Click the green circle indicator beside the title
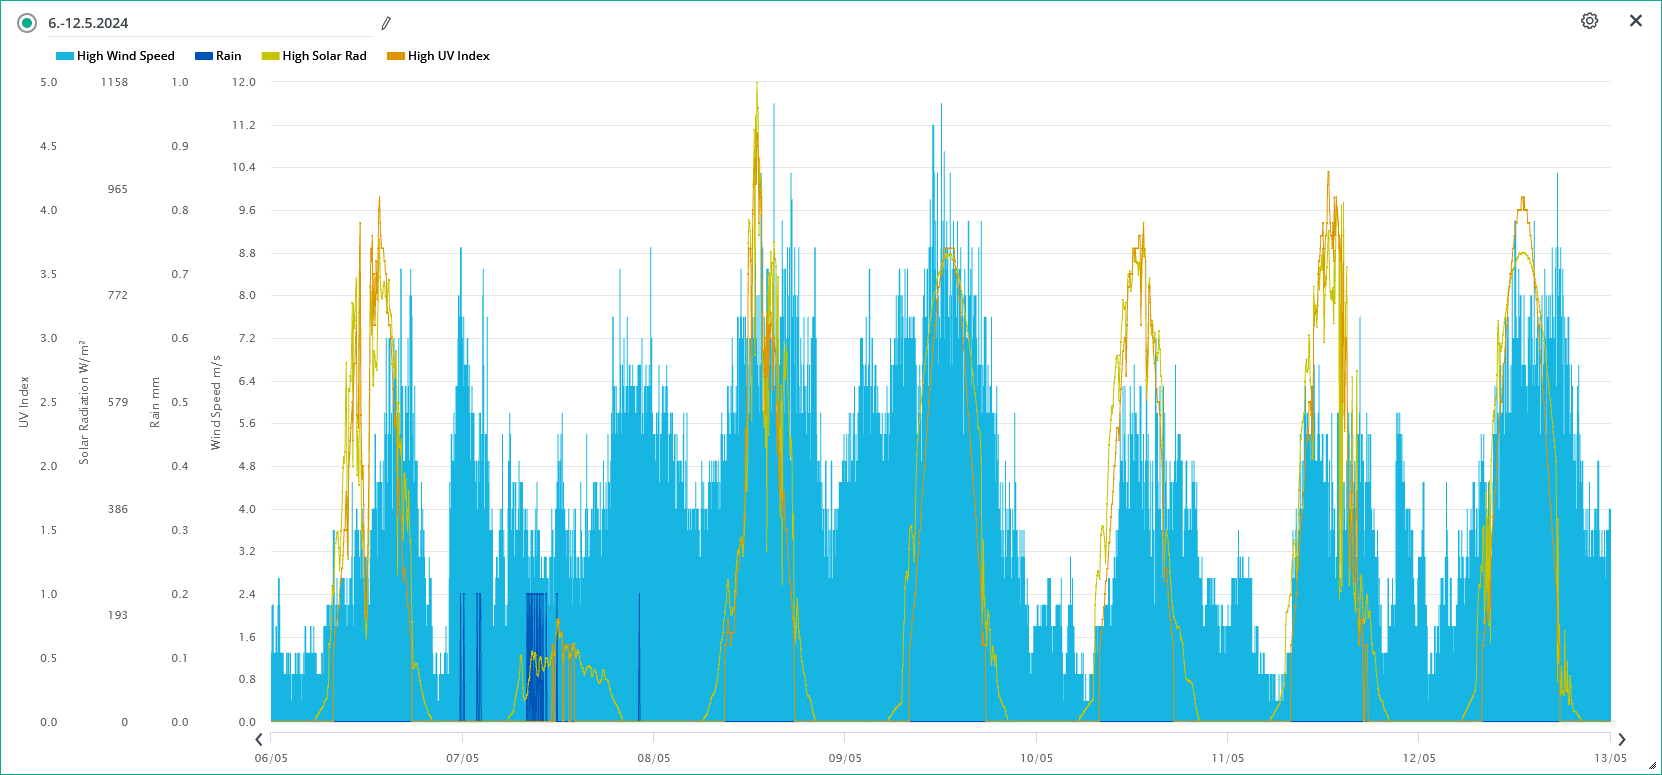 click(27, 23)
